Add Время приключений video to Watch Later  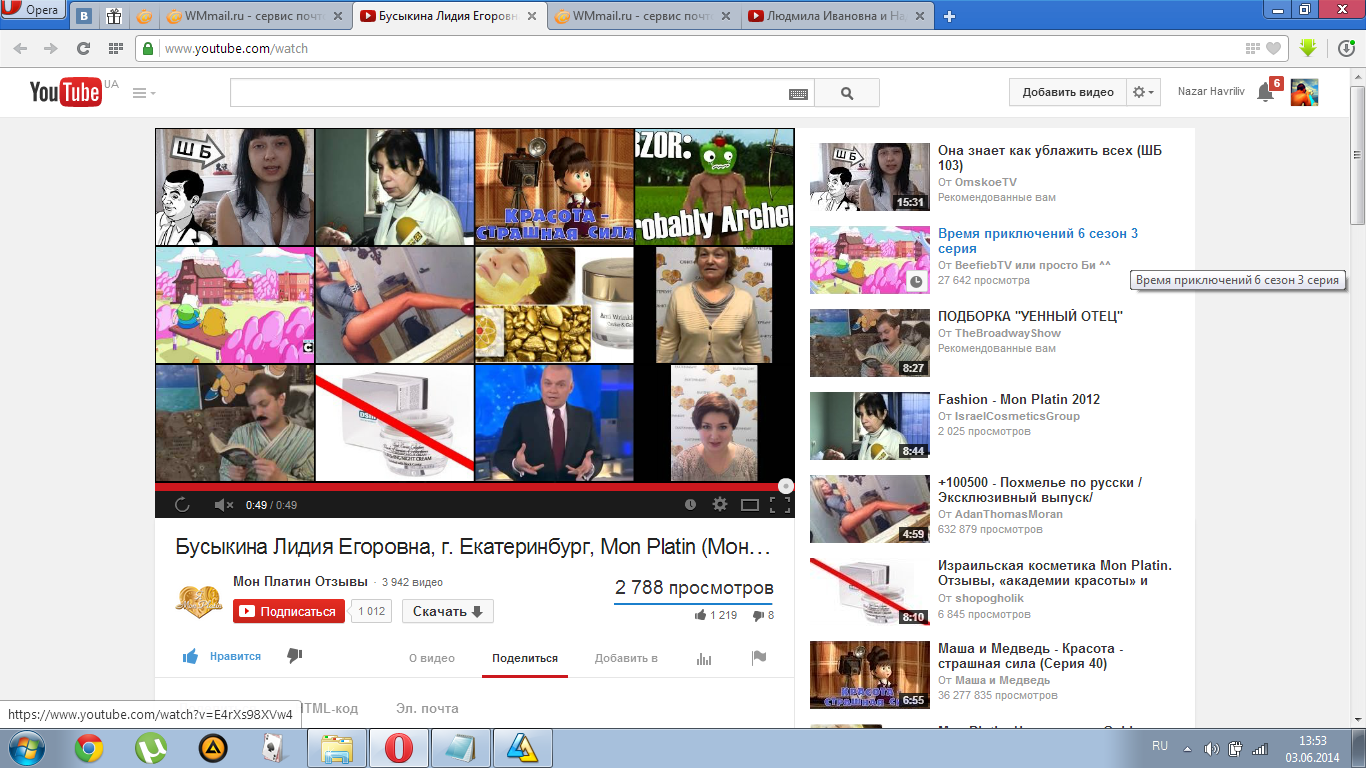(917, 282)
